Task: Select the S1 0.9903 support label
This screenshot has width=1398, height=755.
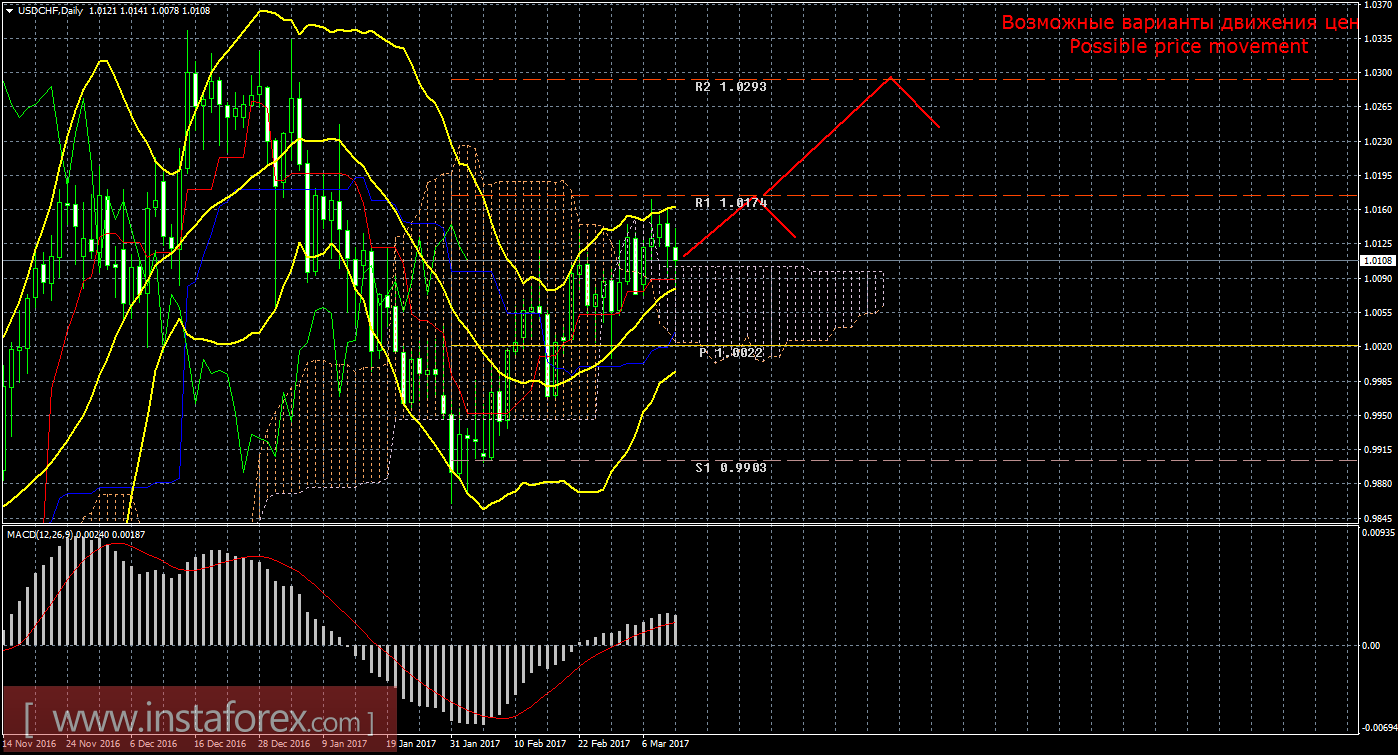Action: [x=730, y=467]
